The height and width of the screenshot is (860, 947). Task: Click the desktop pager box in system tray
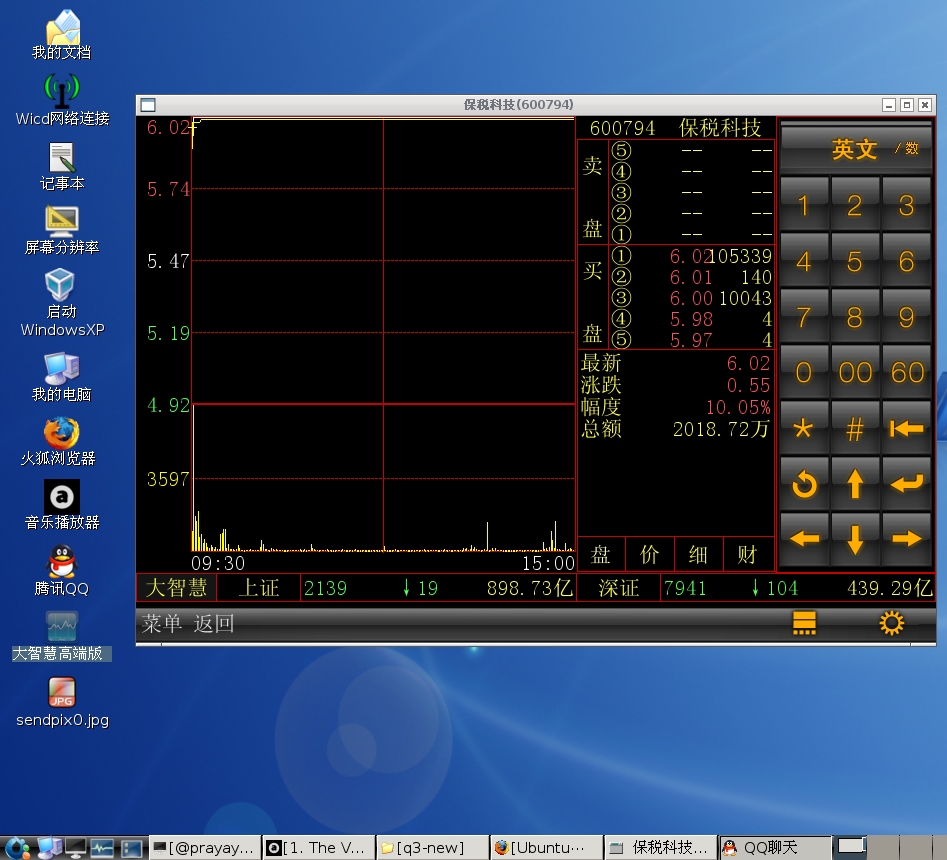pos(852,846)
